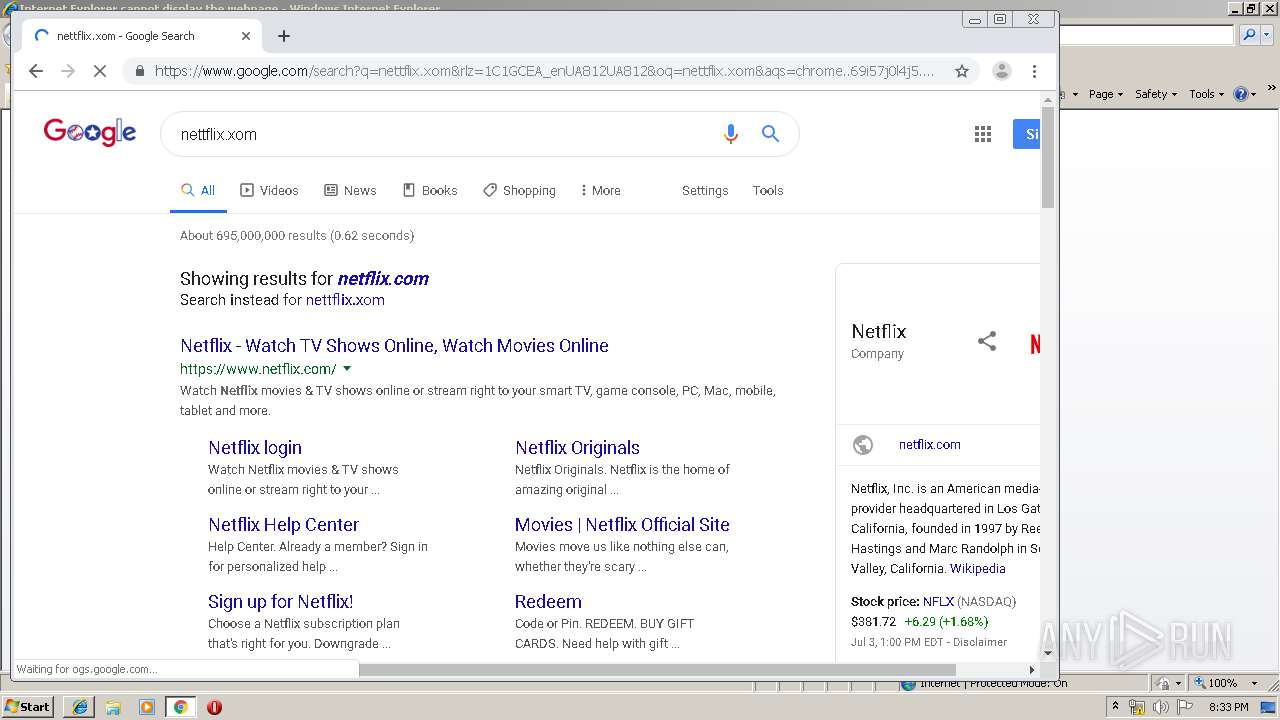The width and height of the screenshot is (1280, 720).
Task: Open the Windows Explorer folder taskbar icon
Action: coord(113,707)
